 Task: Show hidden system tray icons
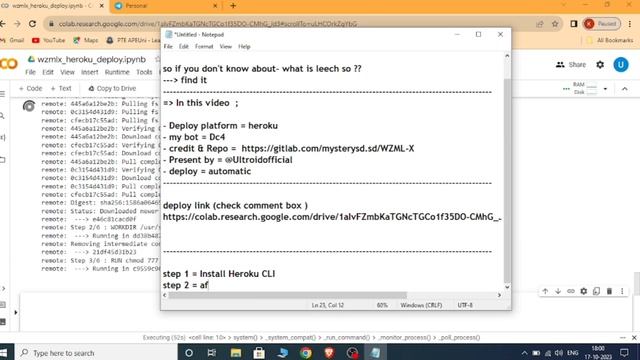(524, 353)
